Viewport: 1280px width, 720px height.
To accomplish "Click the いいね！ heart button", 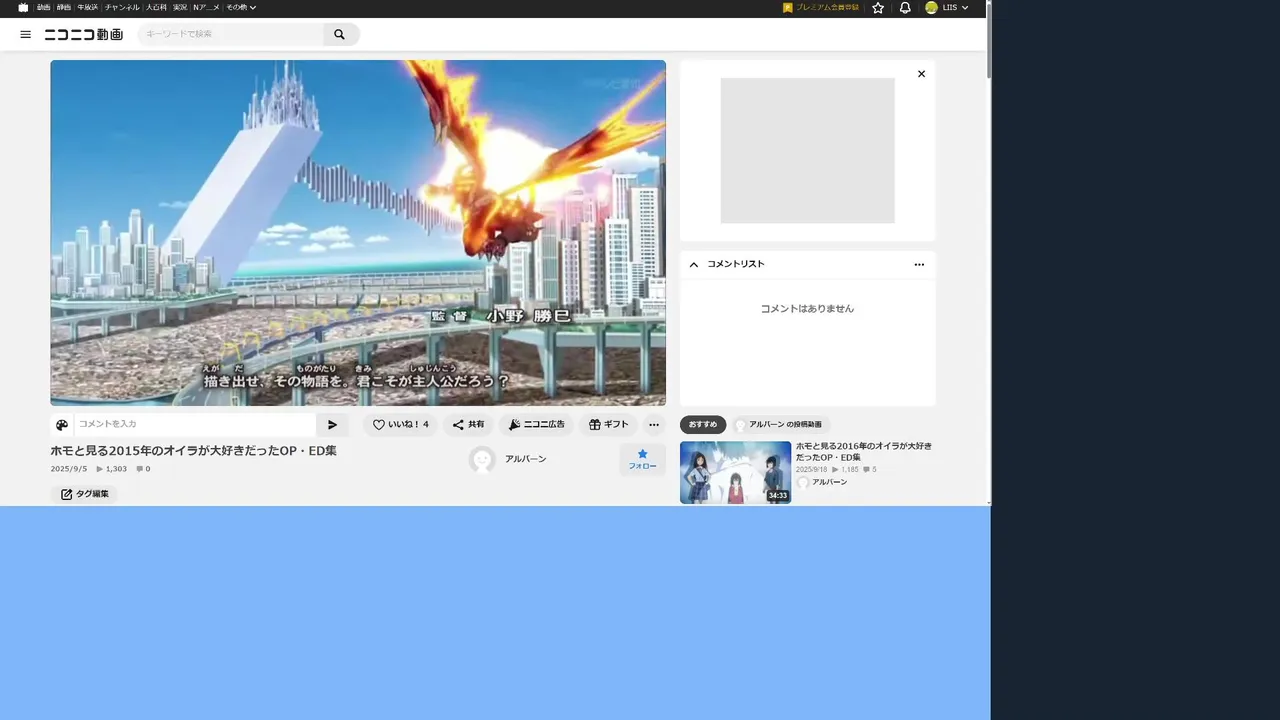I will (x=400, y=425).
